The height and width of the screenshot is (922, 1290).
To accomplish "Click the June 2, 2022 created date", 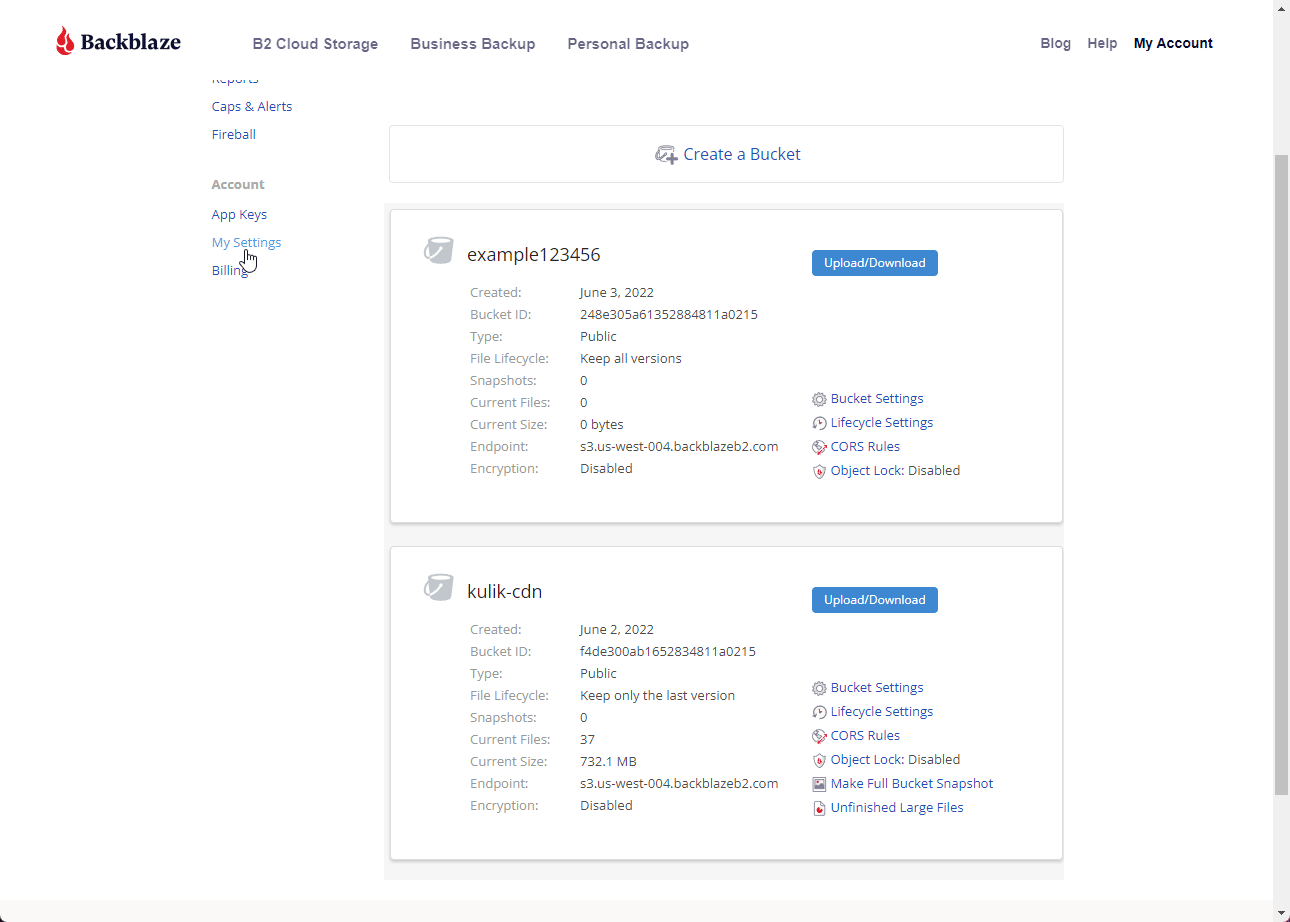I will click(x=617, y=629).
